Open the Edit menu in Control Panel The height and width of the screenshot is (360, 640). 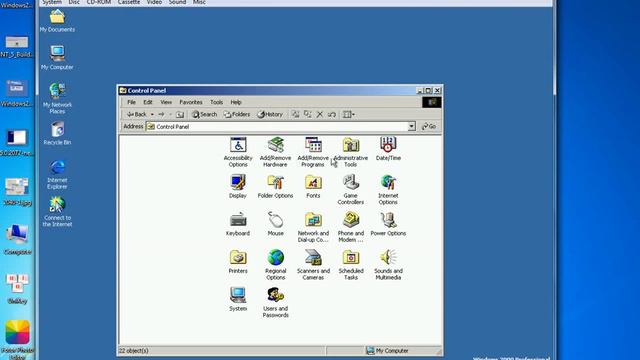(x=148, y=102)
